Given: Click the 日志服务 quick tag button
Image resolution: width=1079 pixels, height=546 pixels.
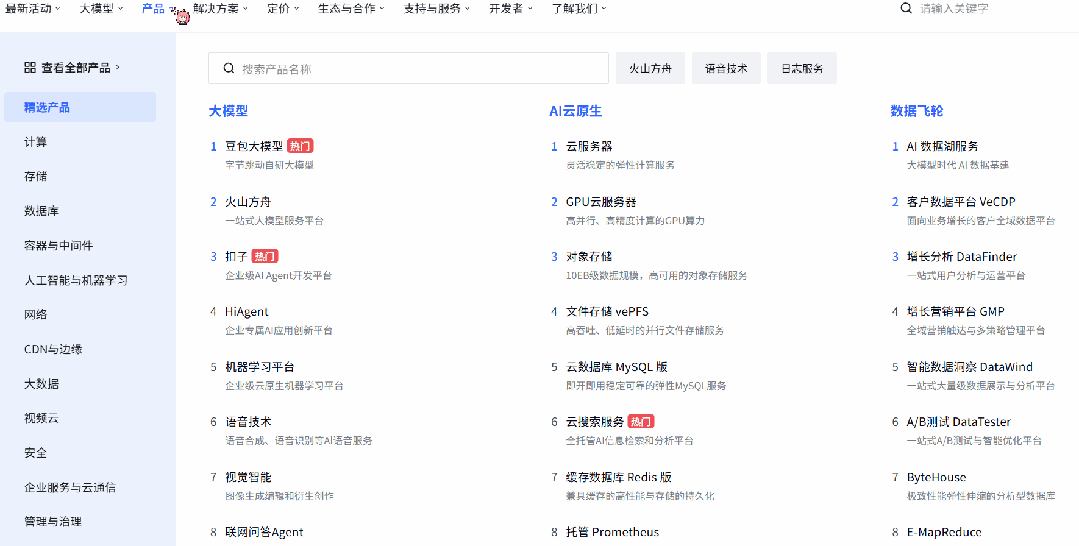Looking at the screenshot, I should click(802, 68).
